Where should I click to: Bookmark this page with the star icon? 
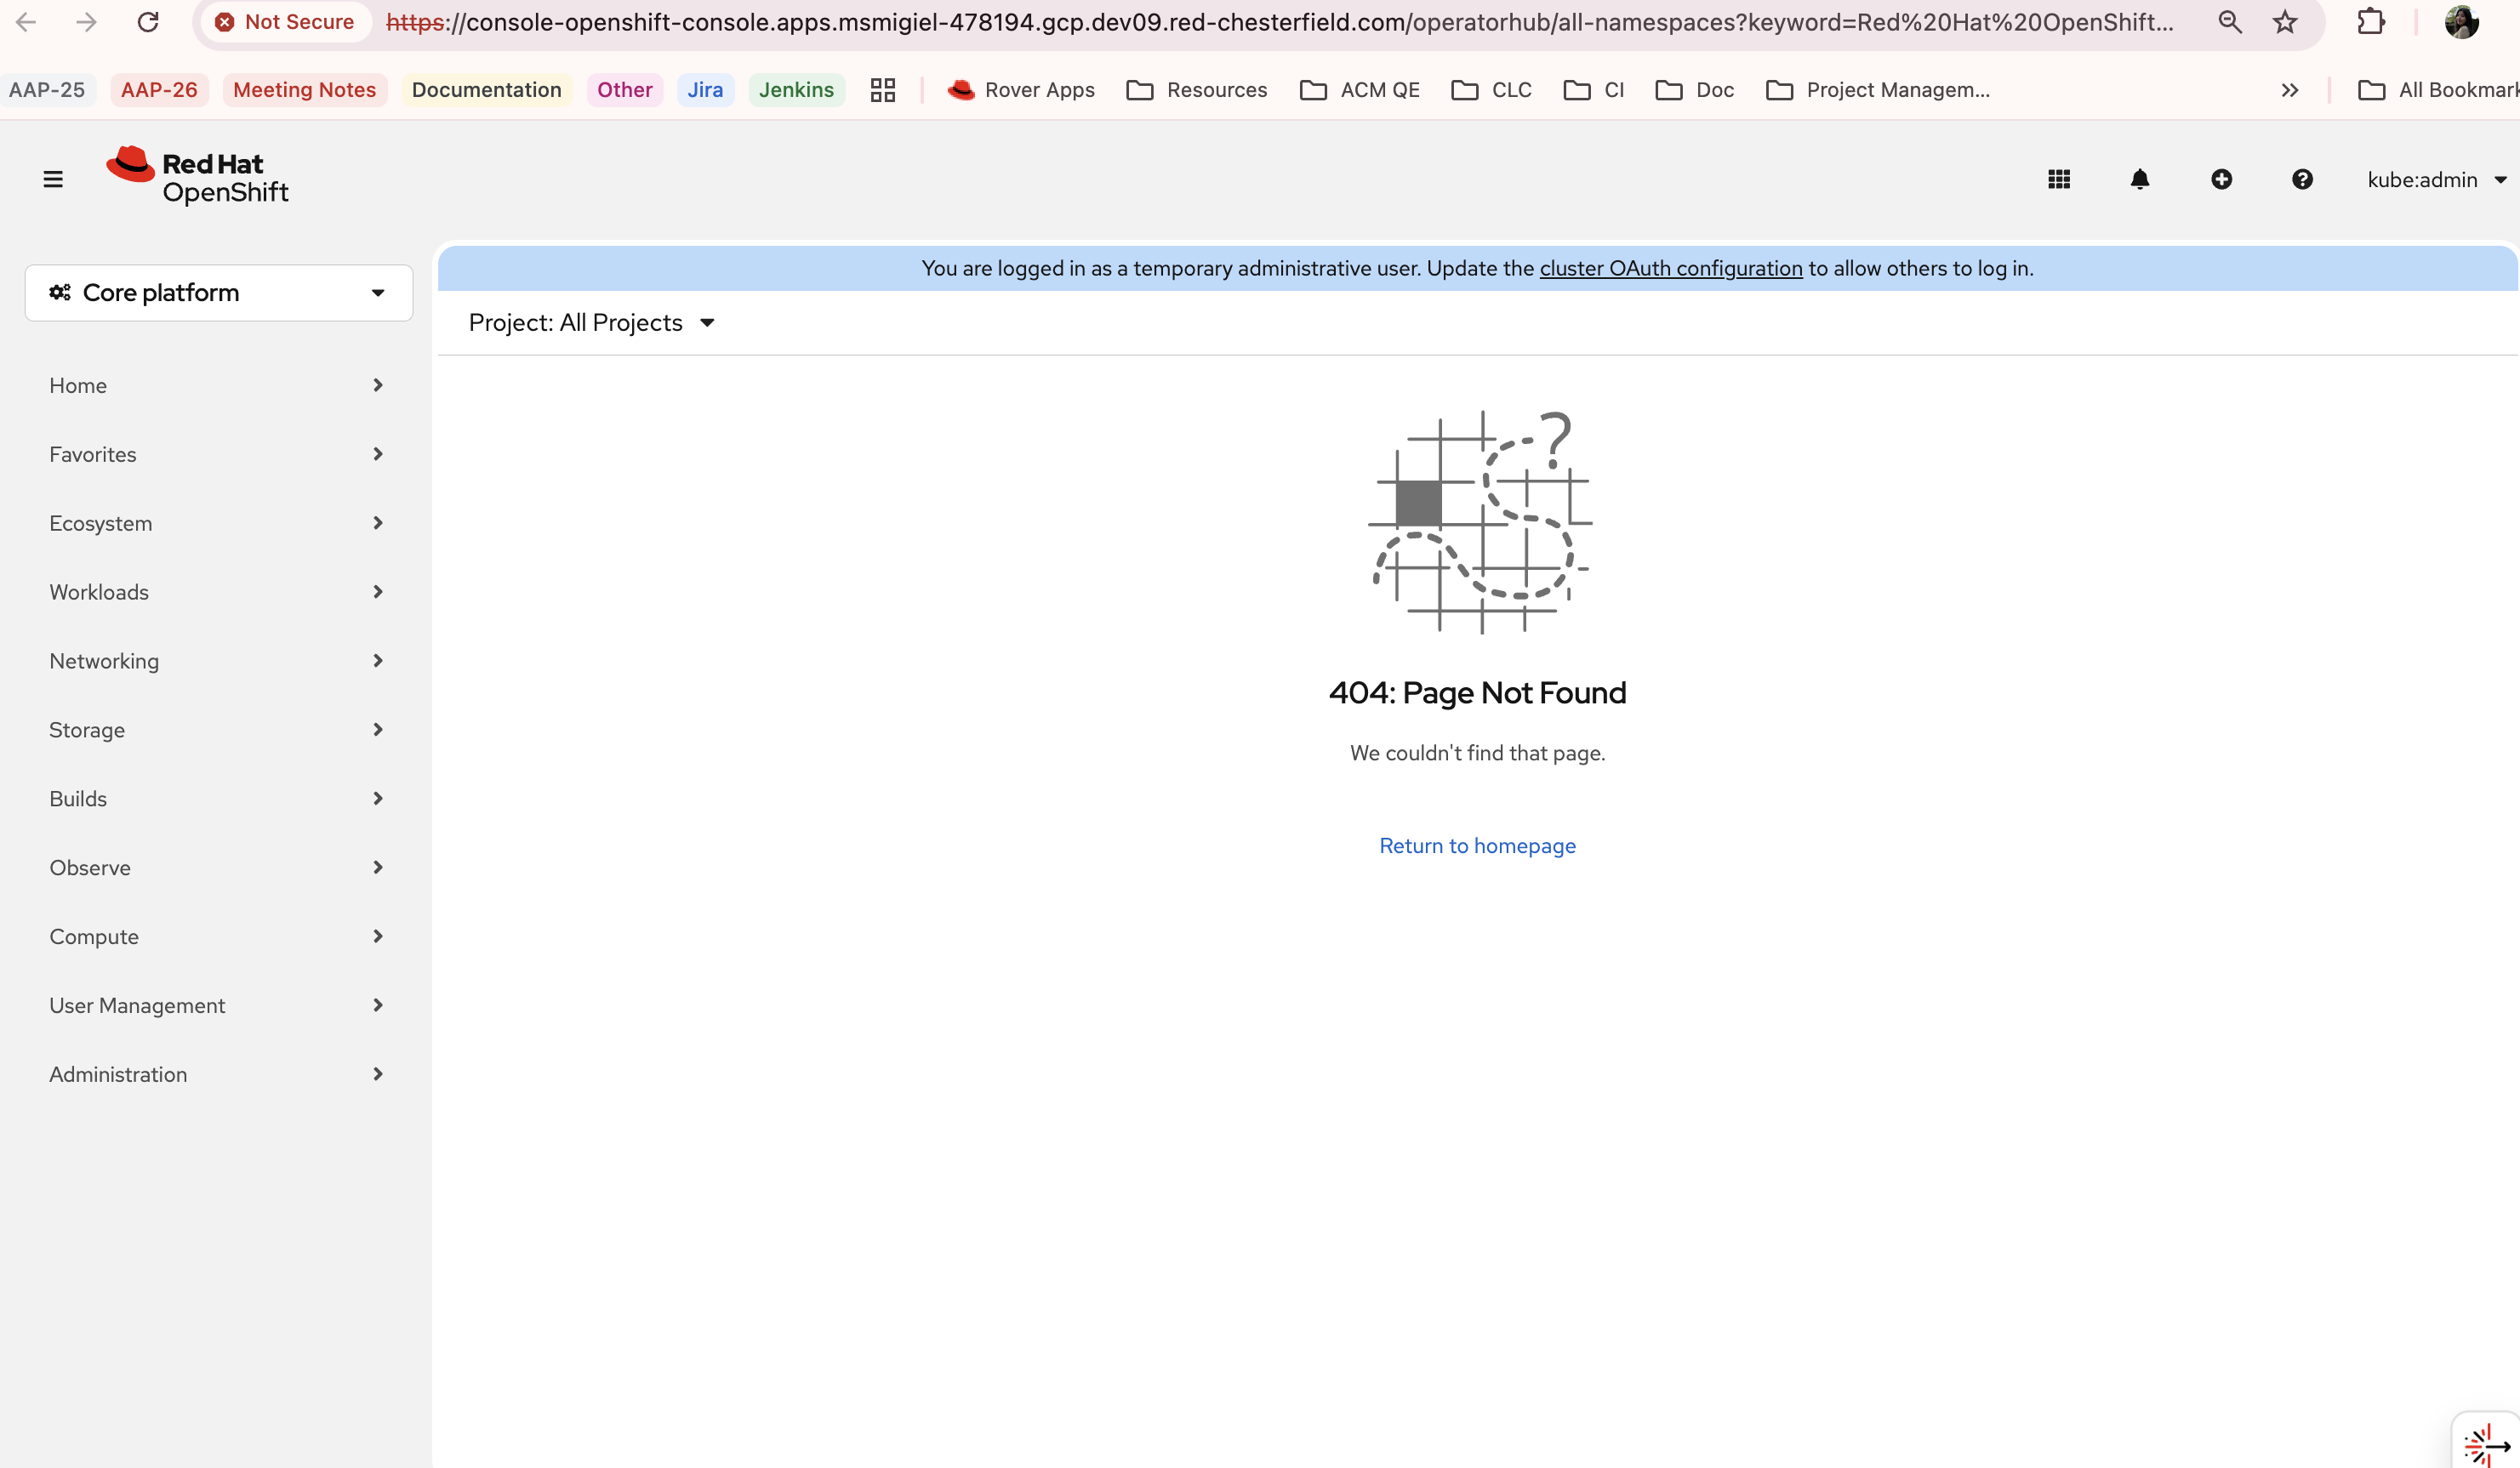coord(2285,22)
